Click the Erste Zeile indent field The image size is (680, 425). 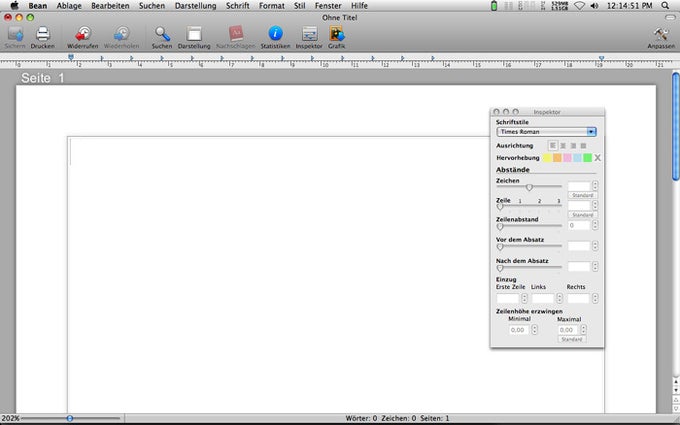coord(508,298)
